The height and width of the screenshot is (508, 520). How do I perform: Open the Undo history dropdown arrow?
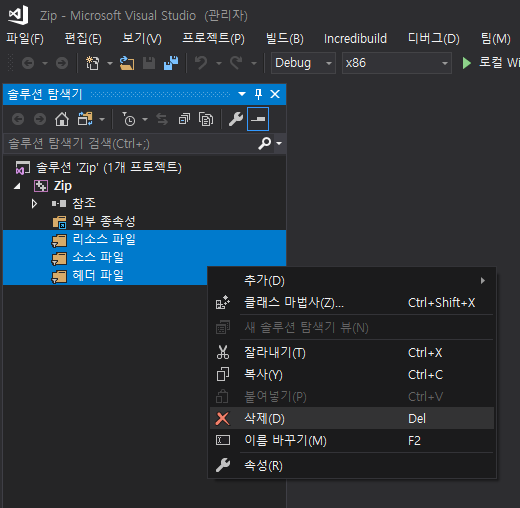[x=219, y=63]
